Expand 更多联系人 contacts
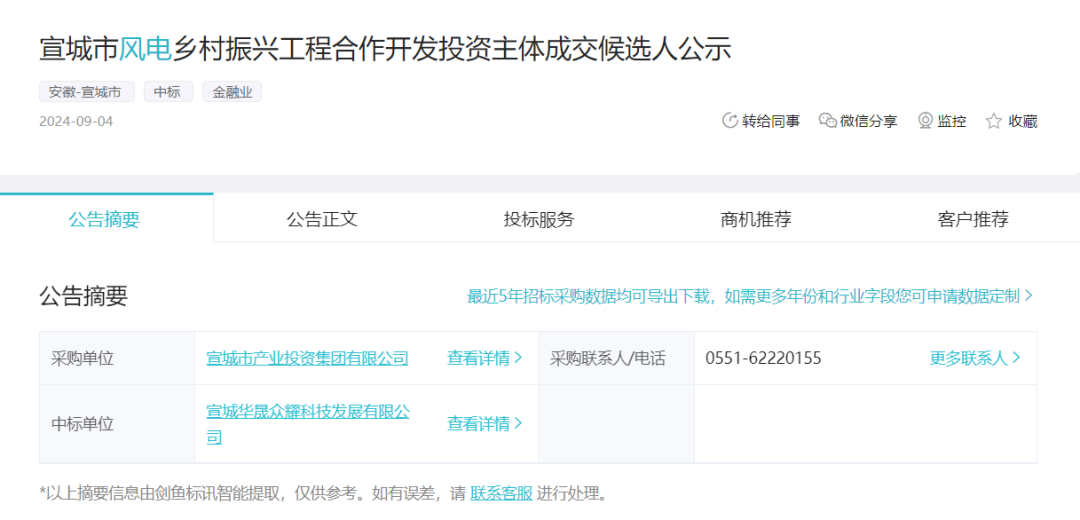The width and height of the screenshot is (1080, 520). 975,358
